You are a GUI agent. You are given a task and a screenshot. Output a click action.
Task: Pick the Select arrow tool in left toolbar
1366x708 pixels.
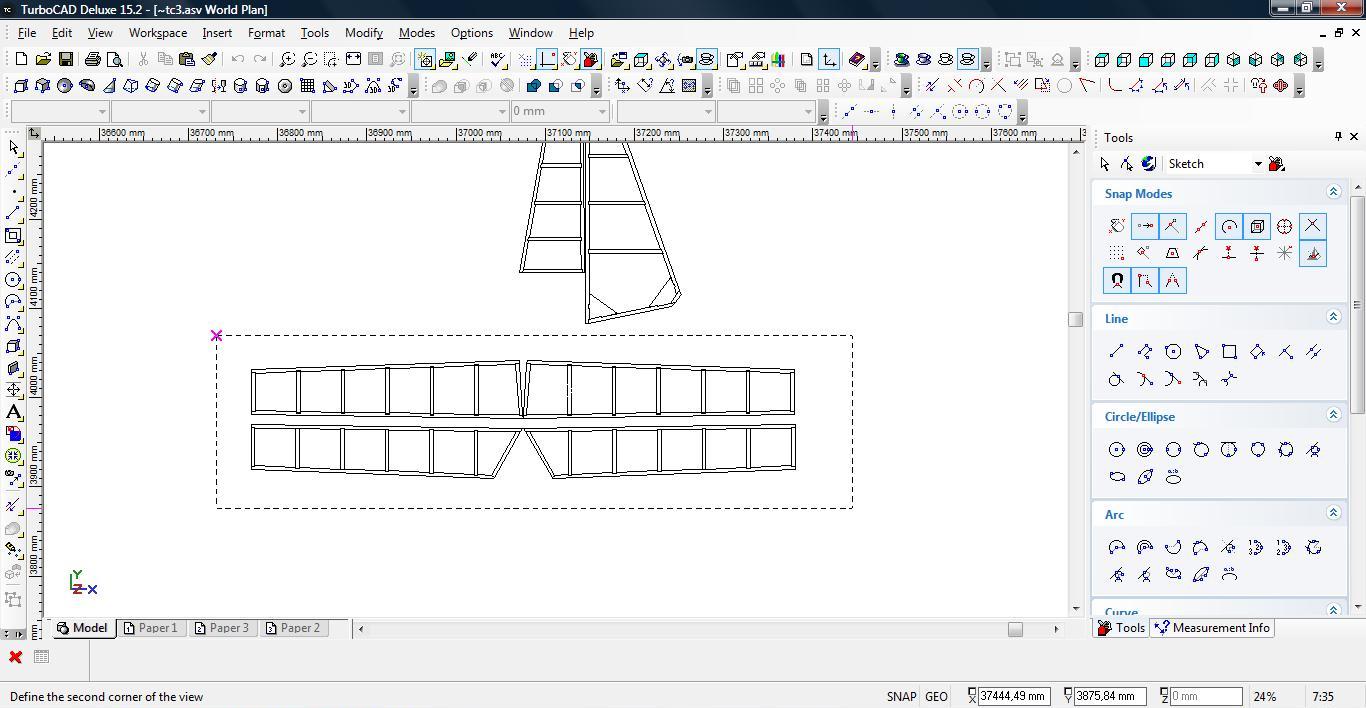click(x=14, y=148)
